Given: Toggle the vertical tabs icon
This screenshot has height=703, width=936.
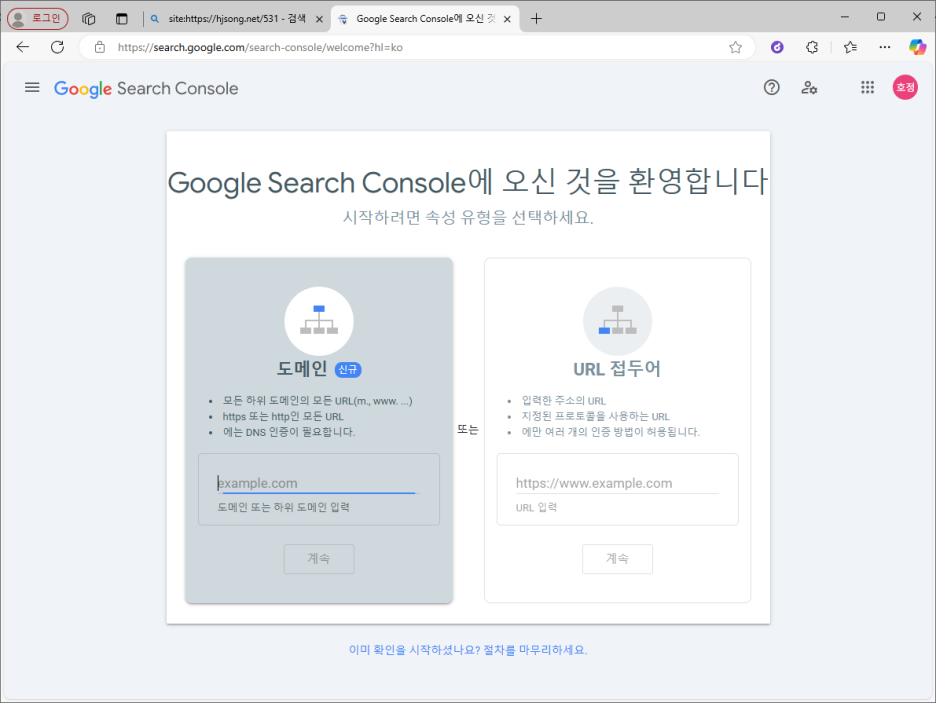Looking at the screenshot, I should 122,18.
